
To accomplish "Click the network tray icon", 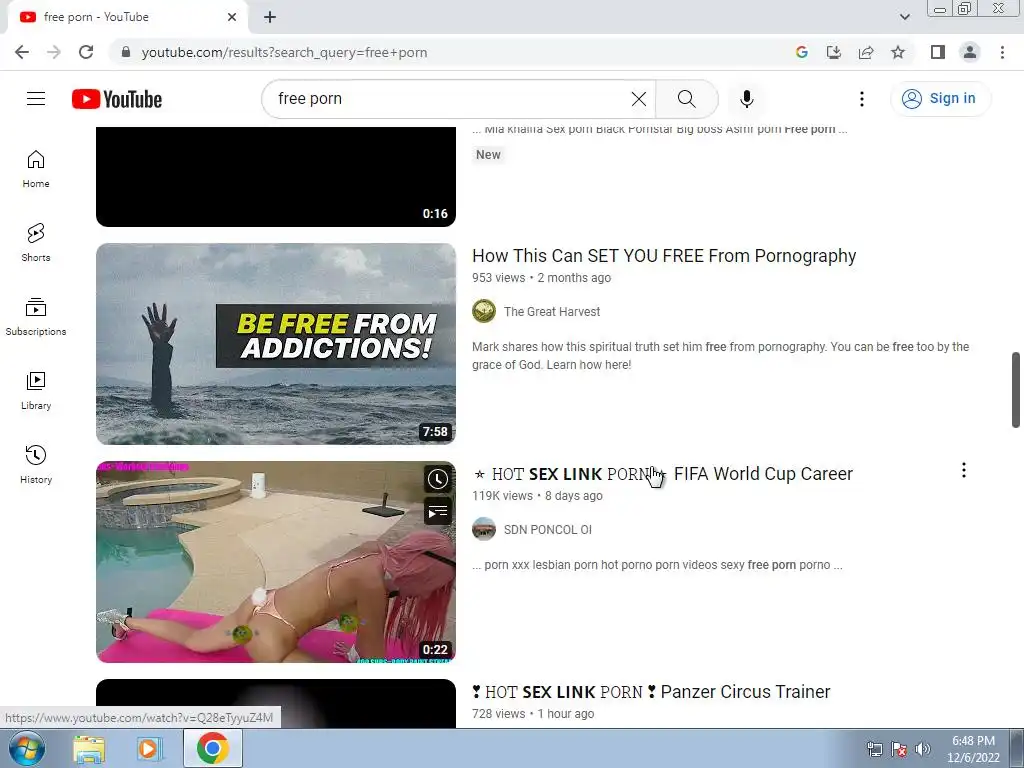I will 874,749.
